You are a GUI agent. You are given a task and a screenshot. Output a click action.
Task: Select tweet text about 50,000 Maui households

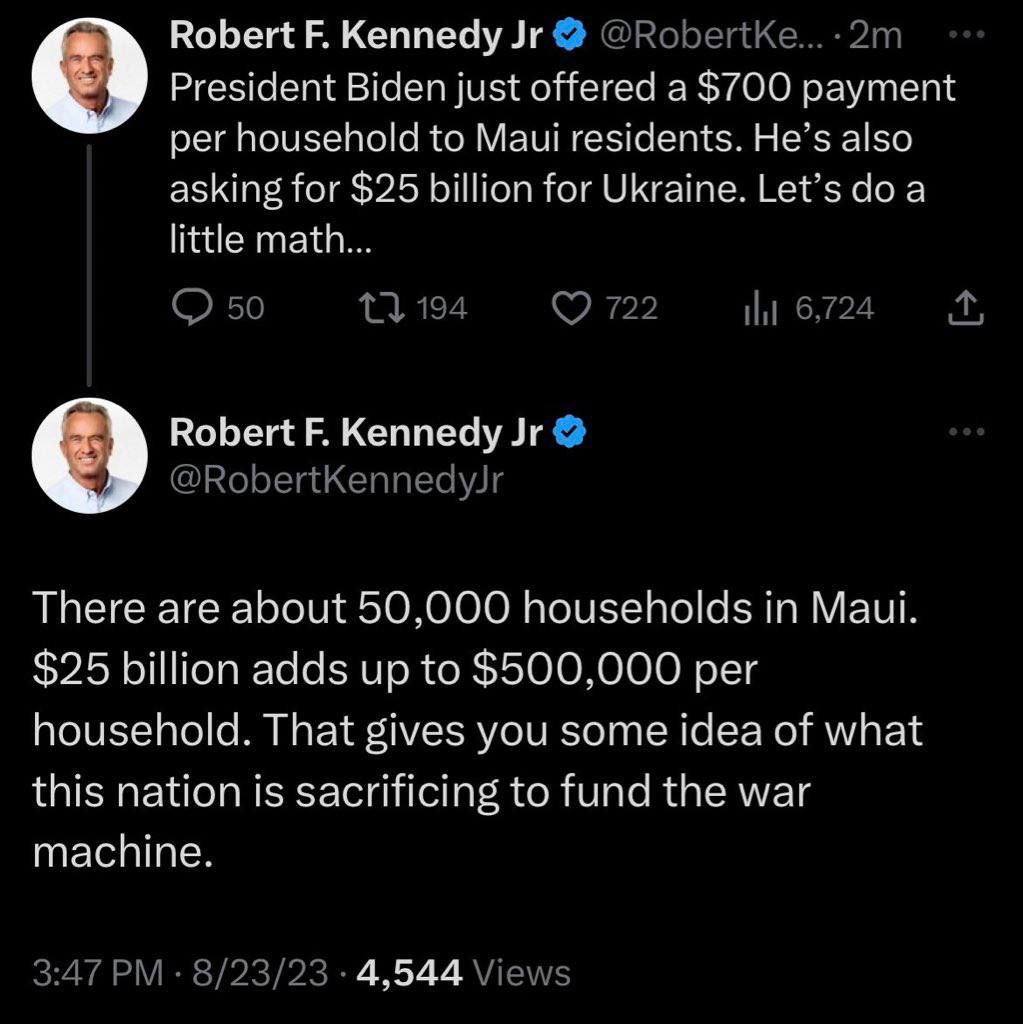(x=476, y=731)
